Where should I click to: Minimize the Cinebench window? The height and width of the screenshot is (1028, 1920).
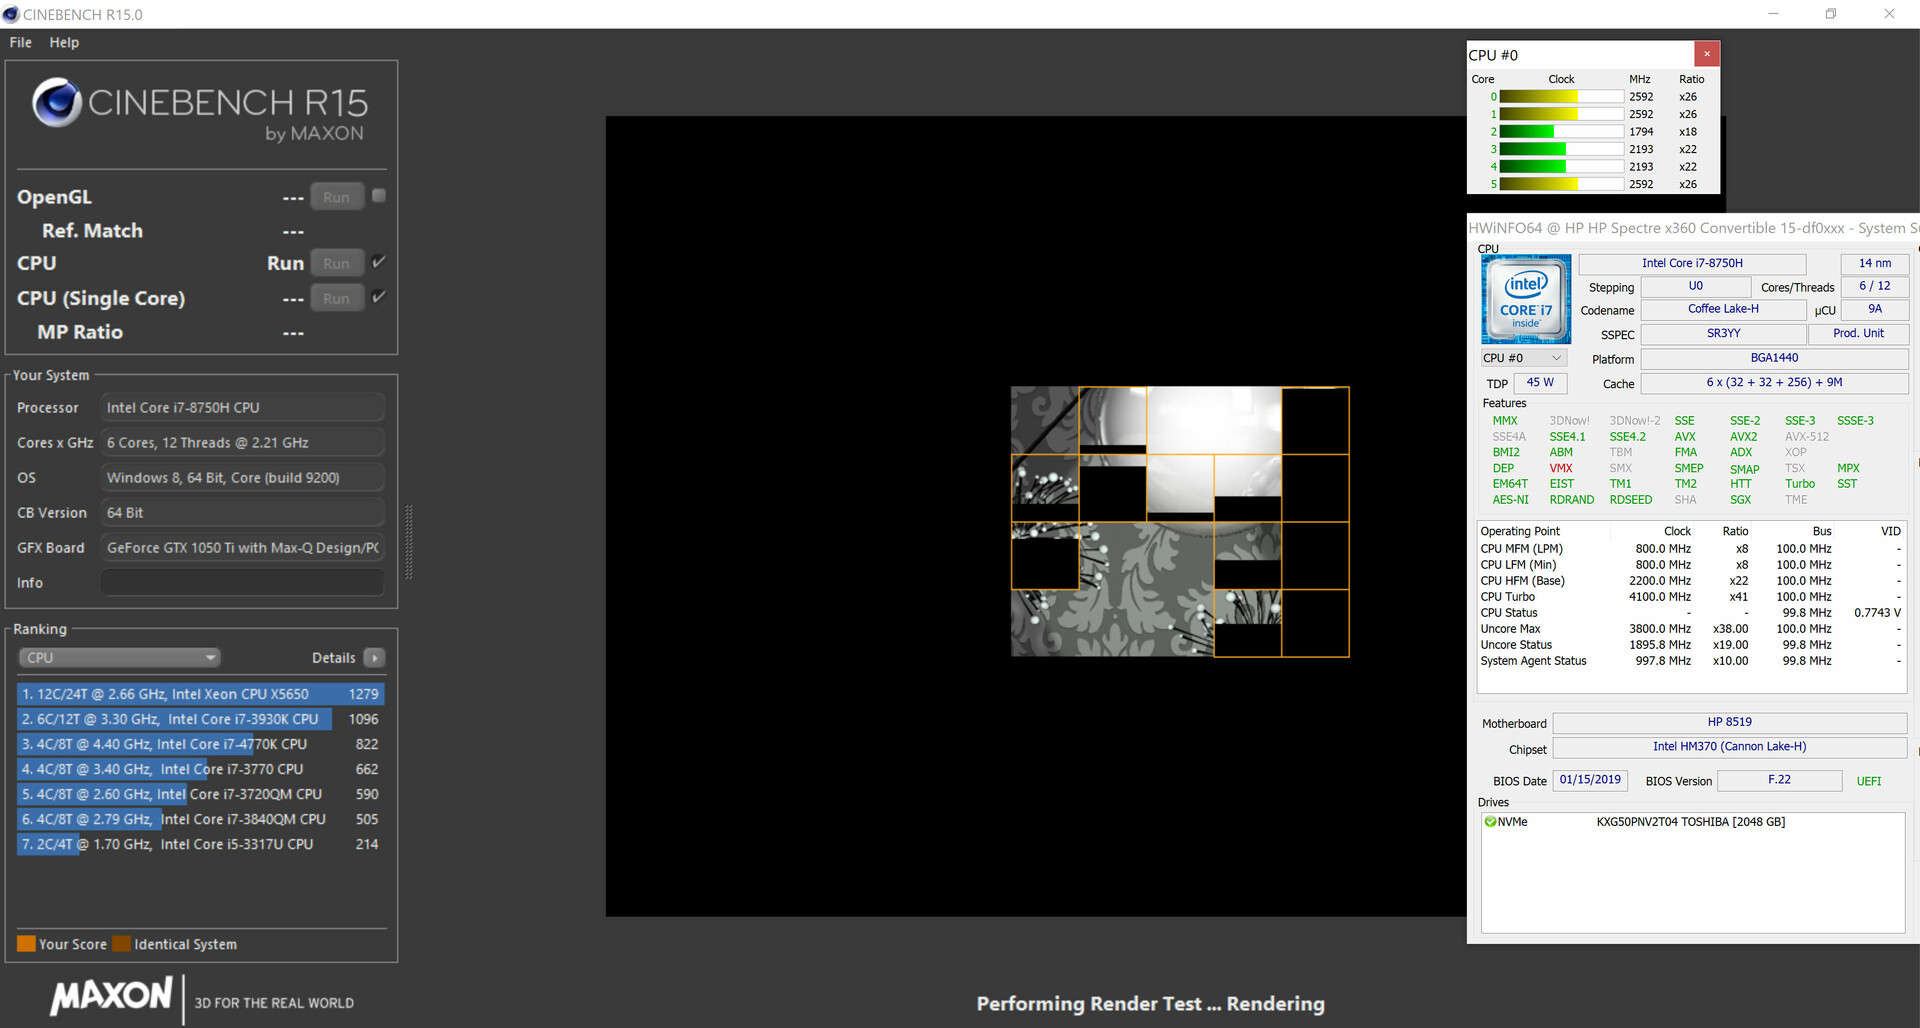1773,14
